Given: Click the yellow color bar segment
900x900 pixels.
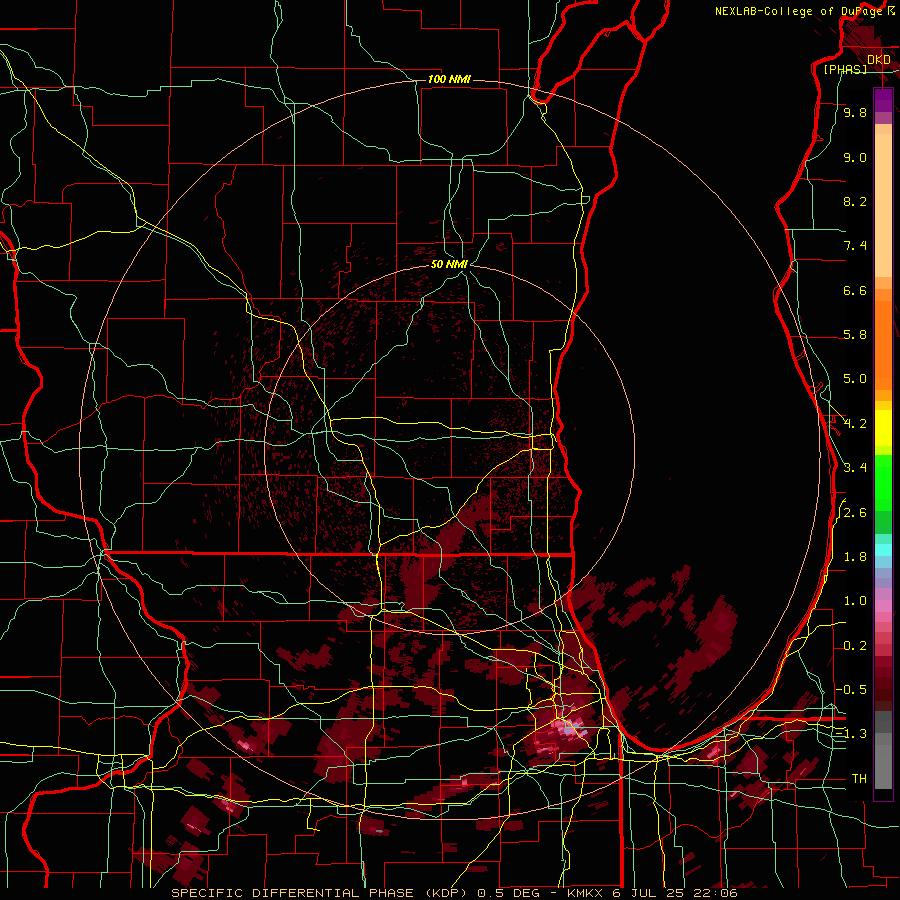Looking at the screenshot, I should coord(883,428).
